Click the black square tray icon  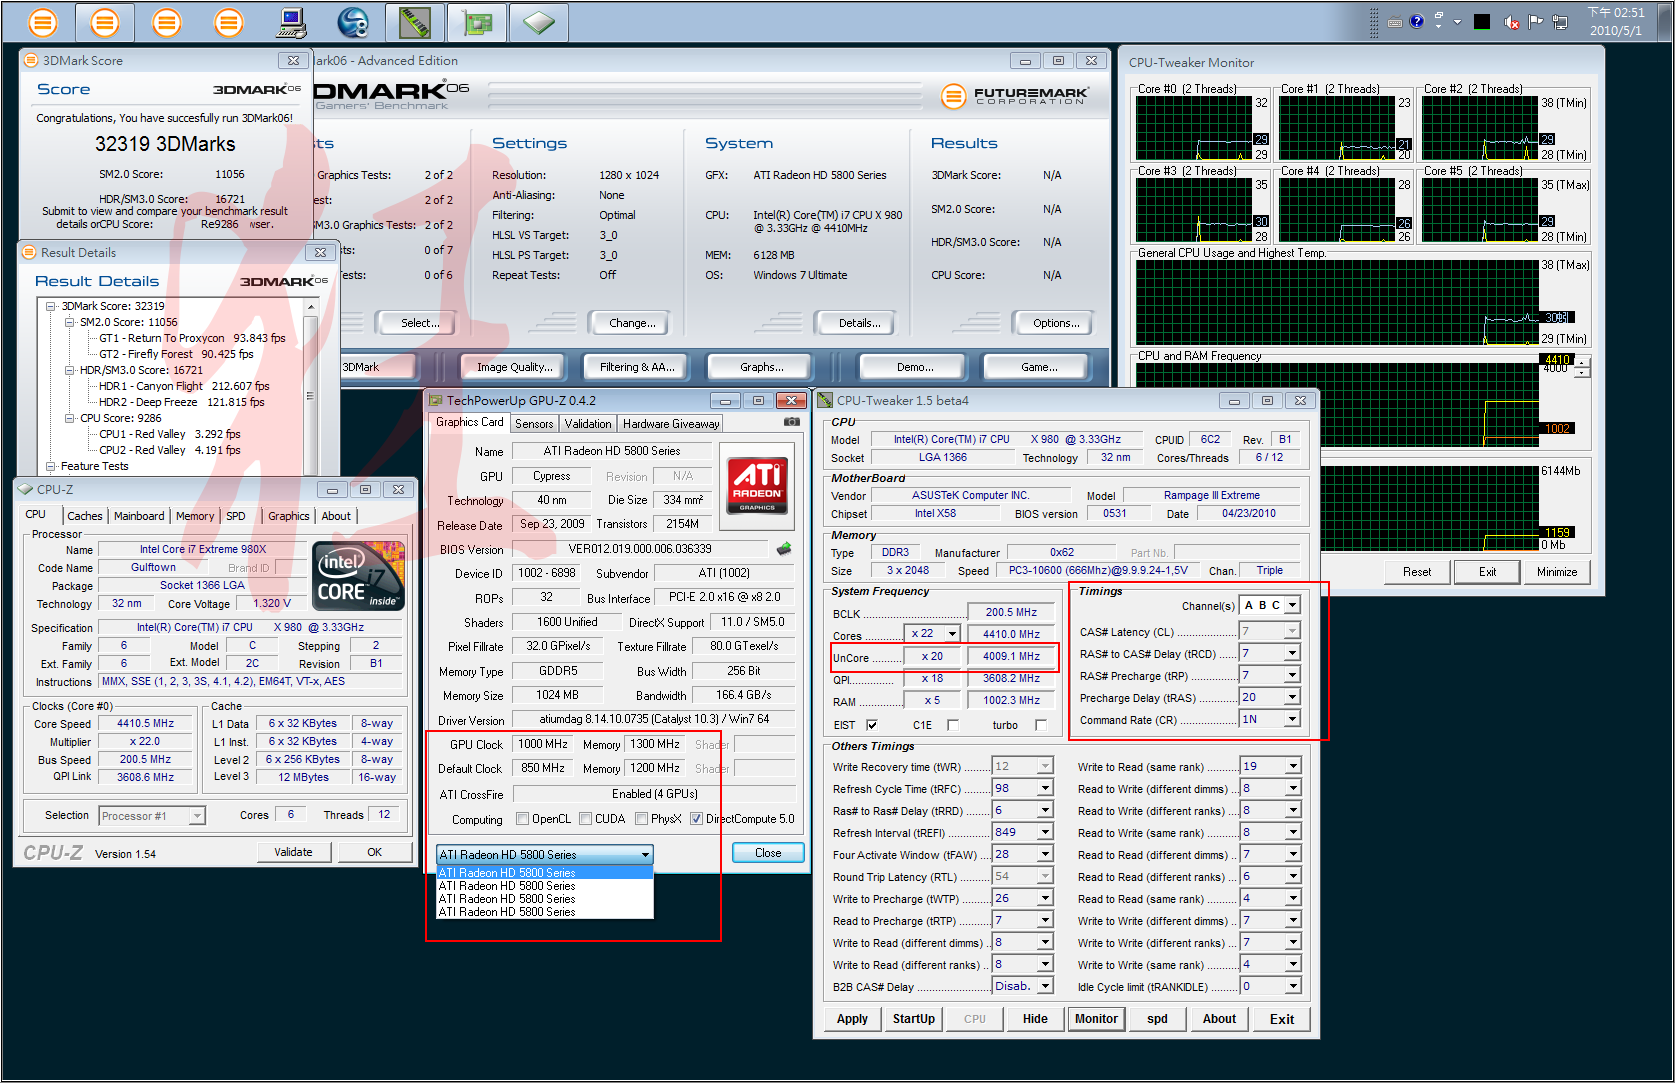coord(1482,21)
